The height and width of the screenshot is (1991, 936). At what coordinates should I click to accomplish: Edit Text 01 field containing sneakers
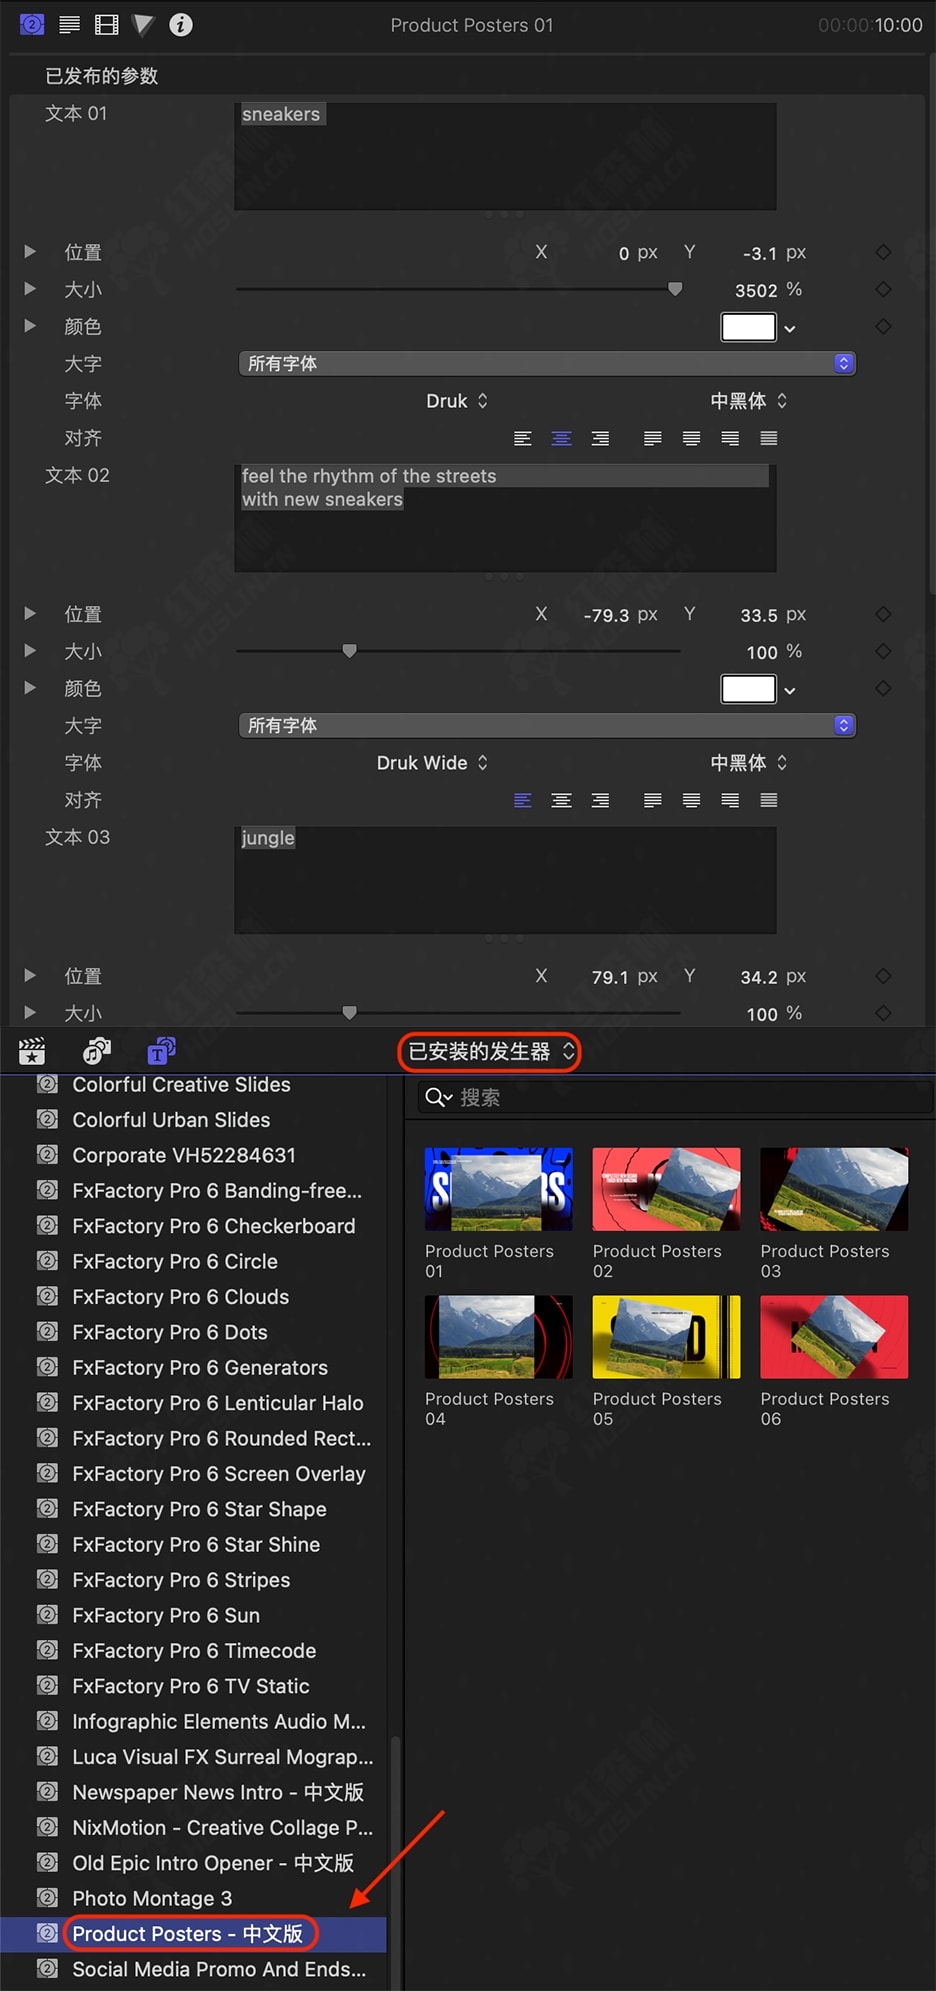coord(505,156)
